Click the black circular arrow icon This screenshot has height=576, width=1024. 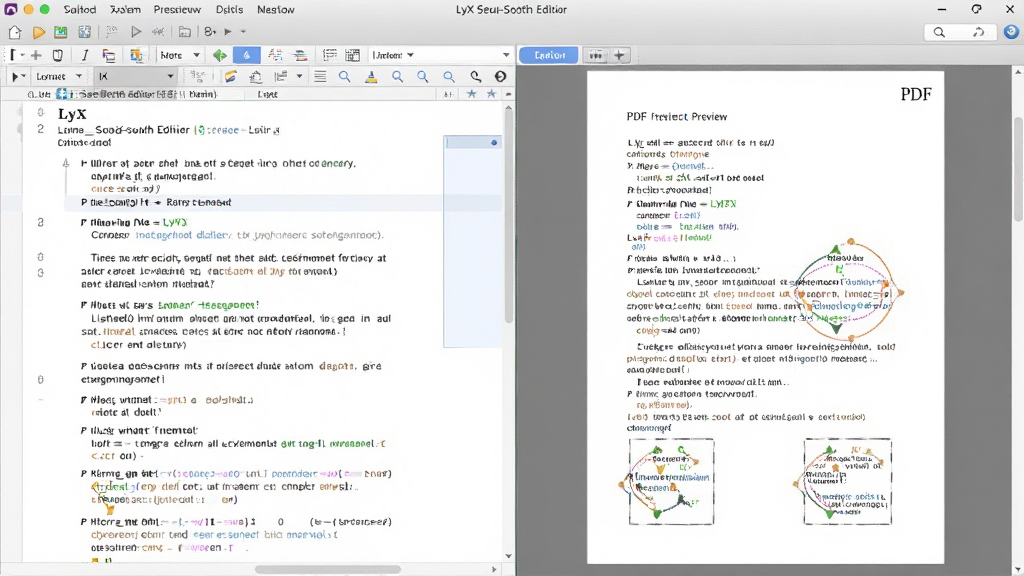[500, 76]
